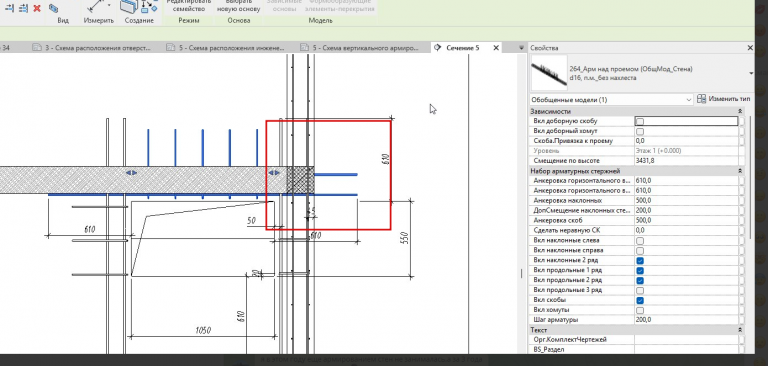Edit Скоба.Привязка к проему value field
The image size is (768, 366).
[x=686, y=141]
